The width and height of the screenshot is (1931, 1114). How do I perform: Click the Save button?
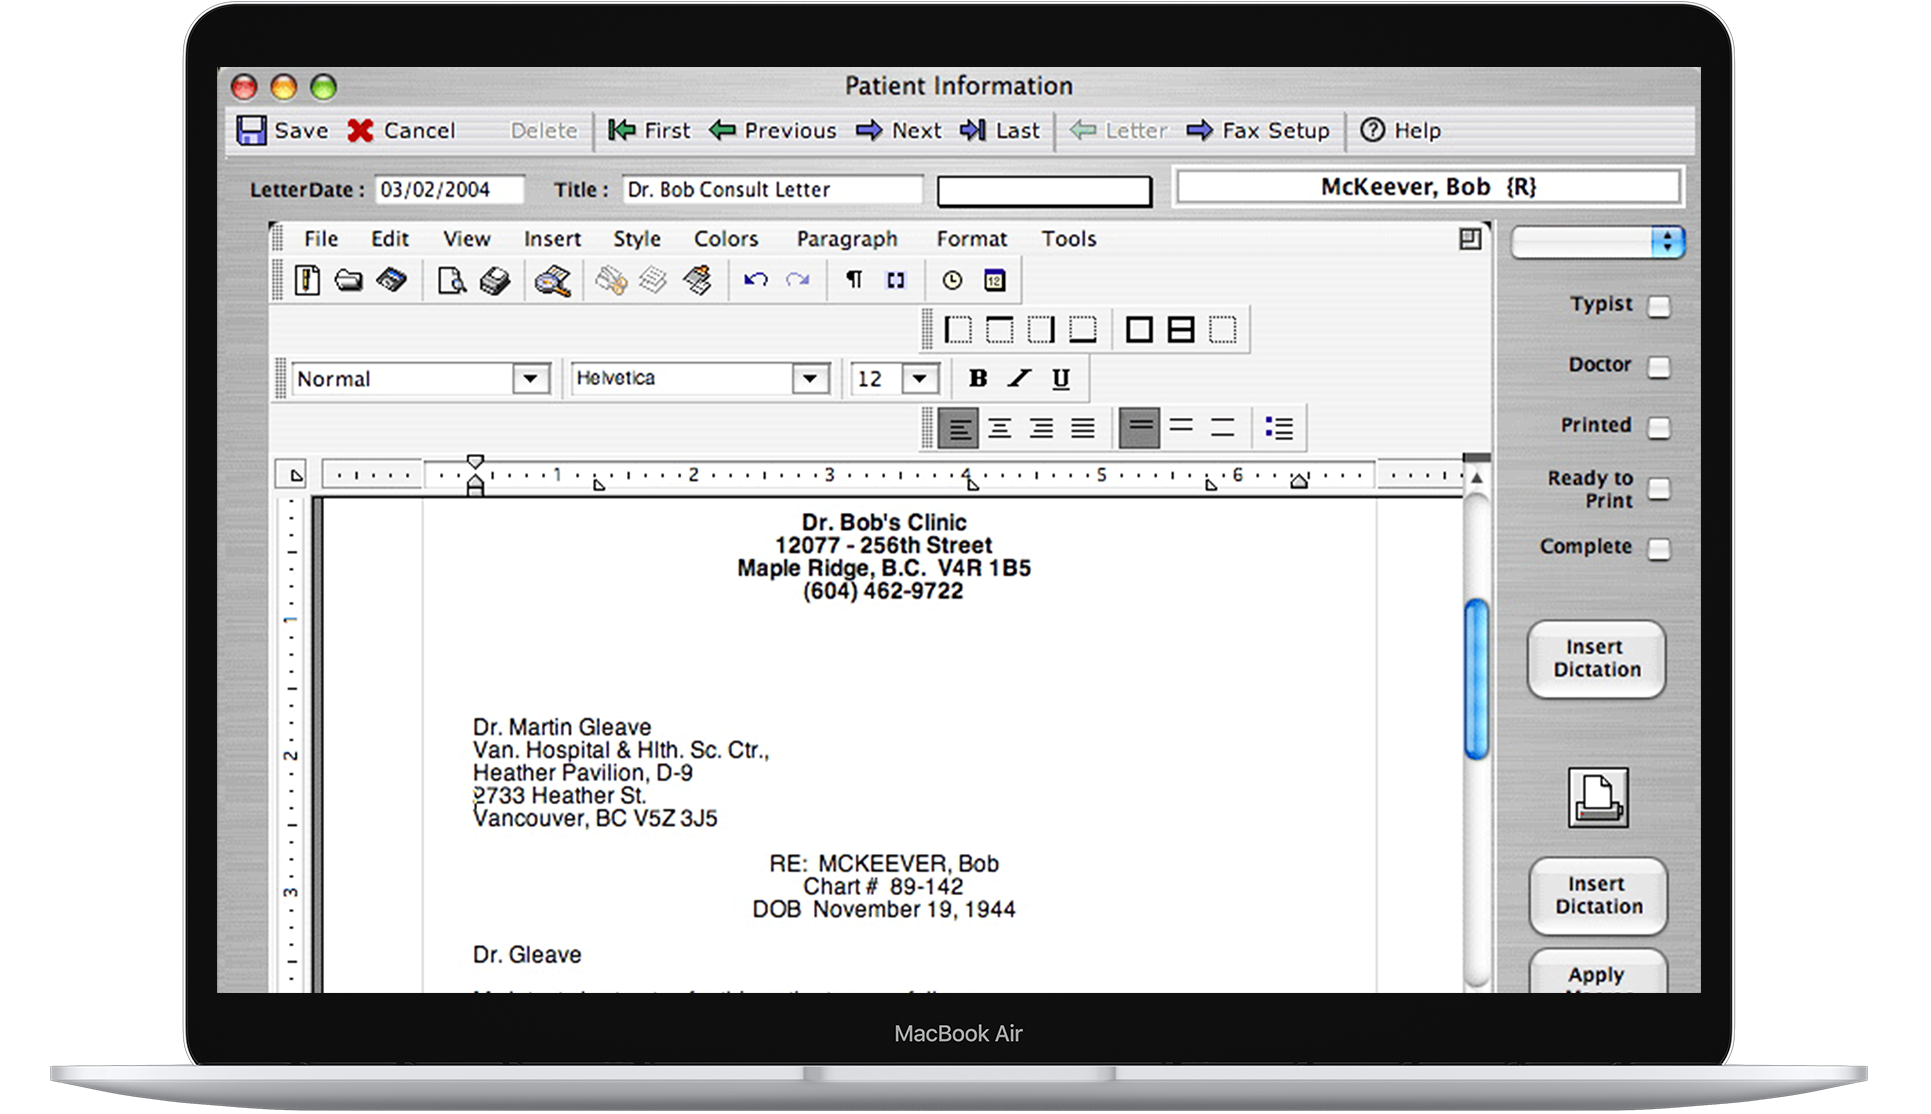pos(283,131)
